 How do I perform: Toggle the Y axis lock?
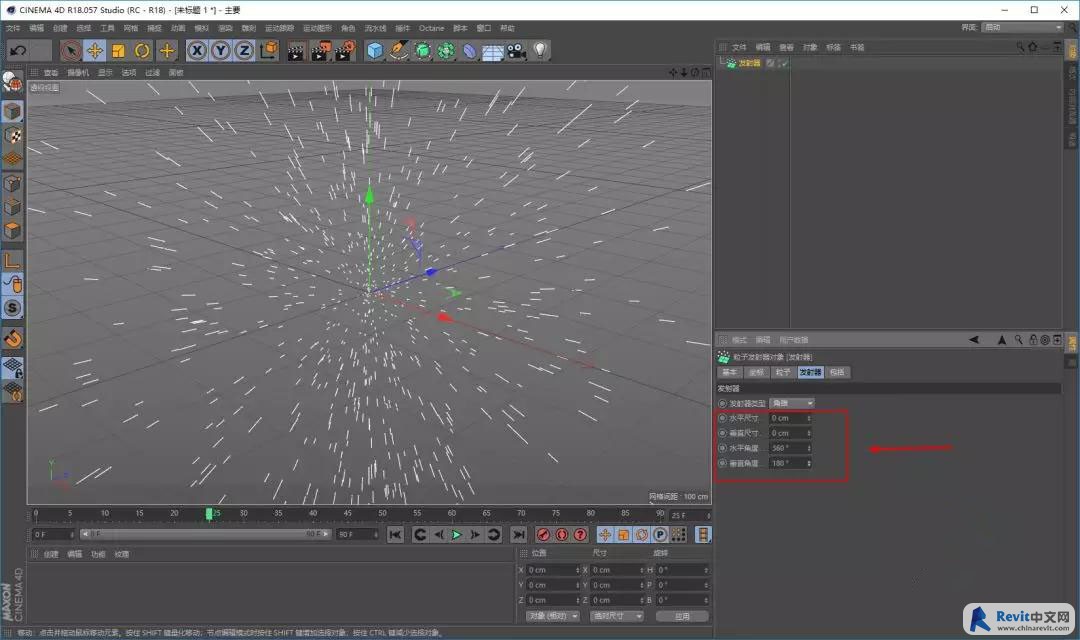220,50
